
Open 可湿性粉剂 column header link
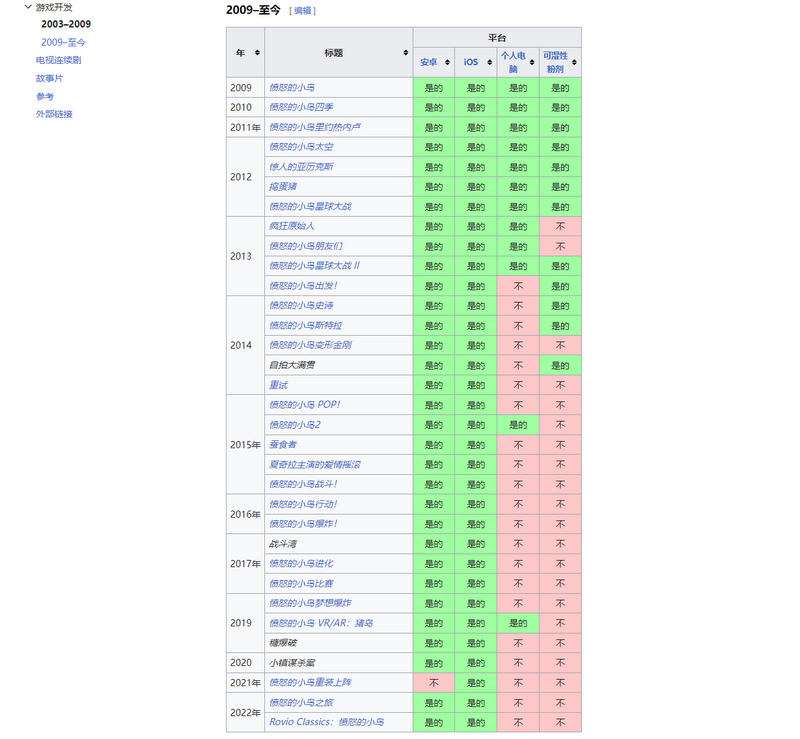(555, 62)
